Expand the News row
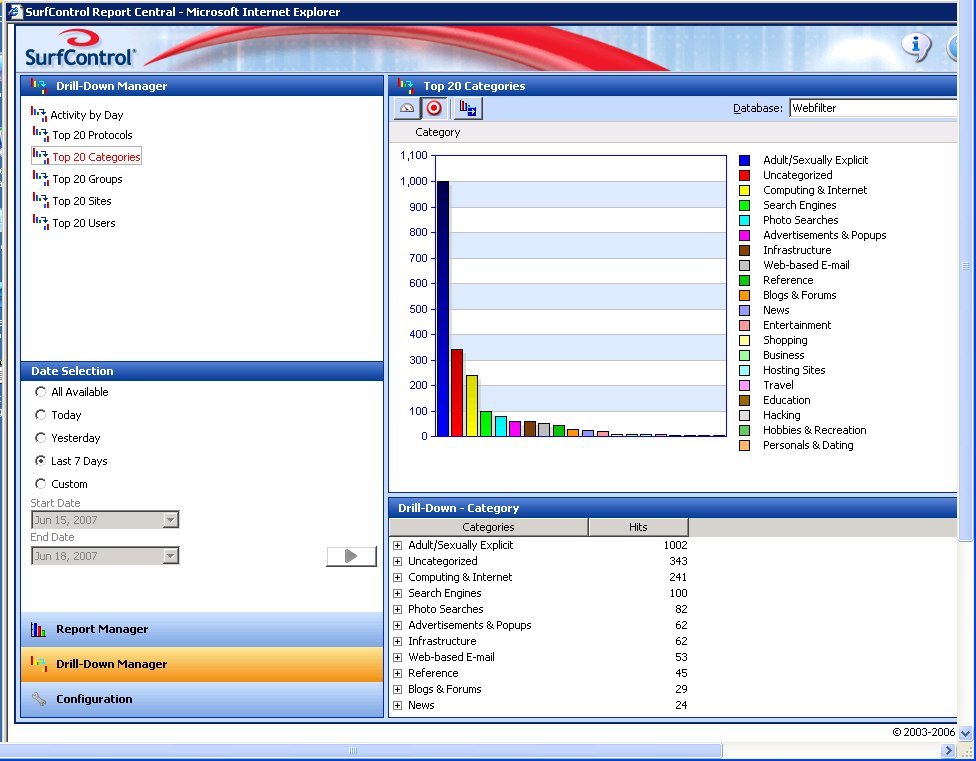Screen dimensions: 976x761 [398, 706]
